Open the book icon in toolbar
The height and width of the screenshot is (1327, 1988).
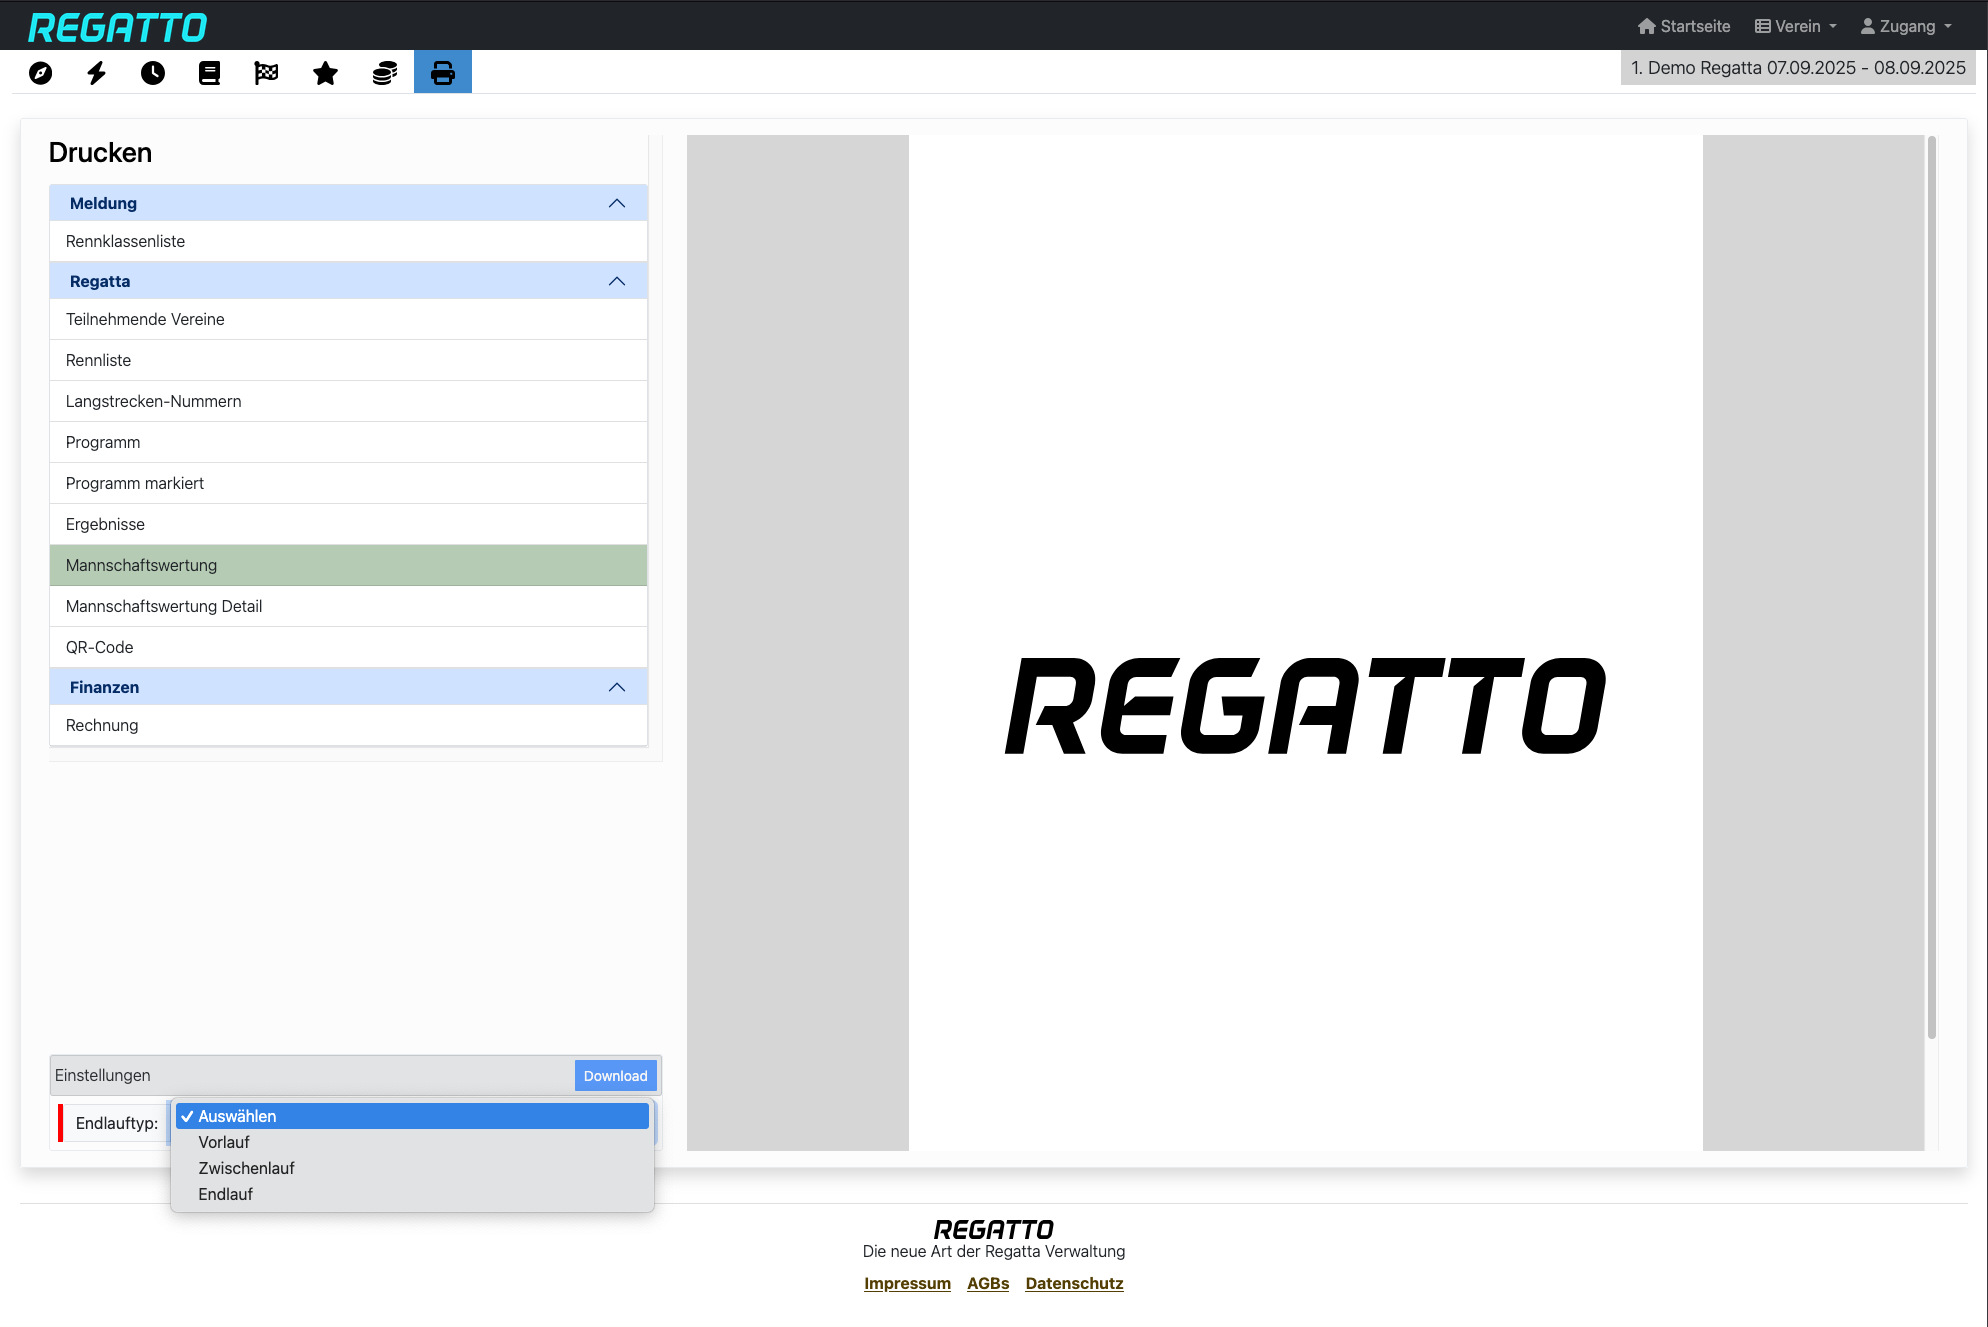tap(209, 73)
